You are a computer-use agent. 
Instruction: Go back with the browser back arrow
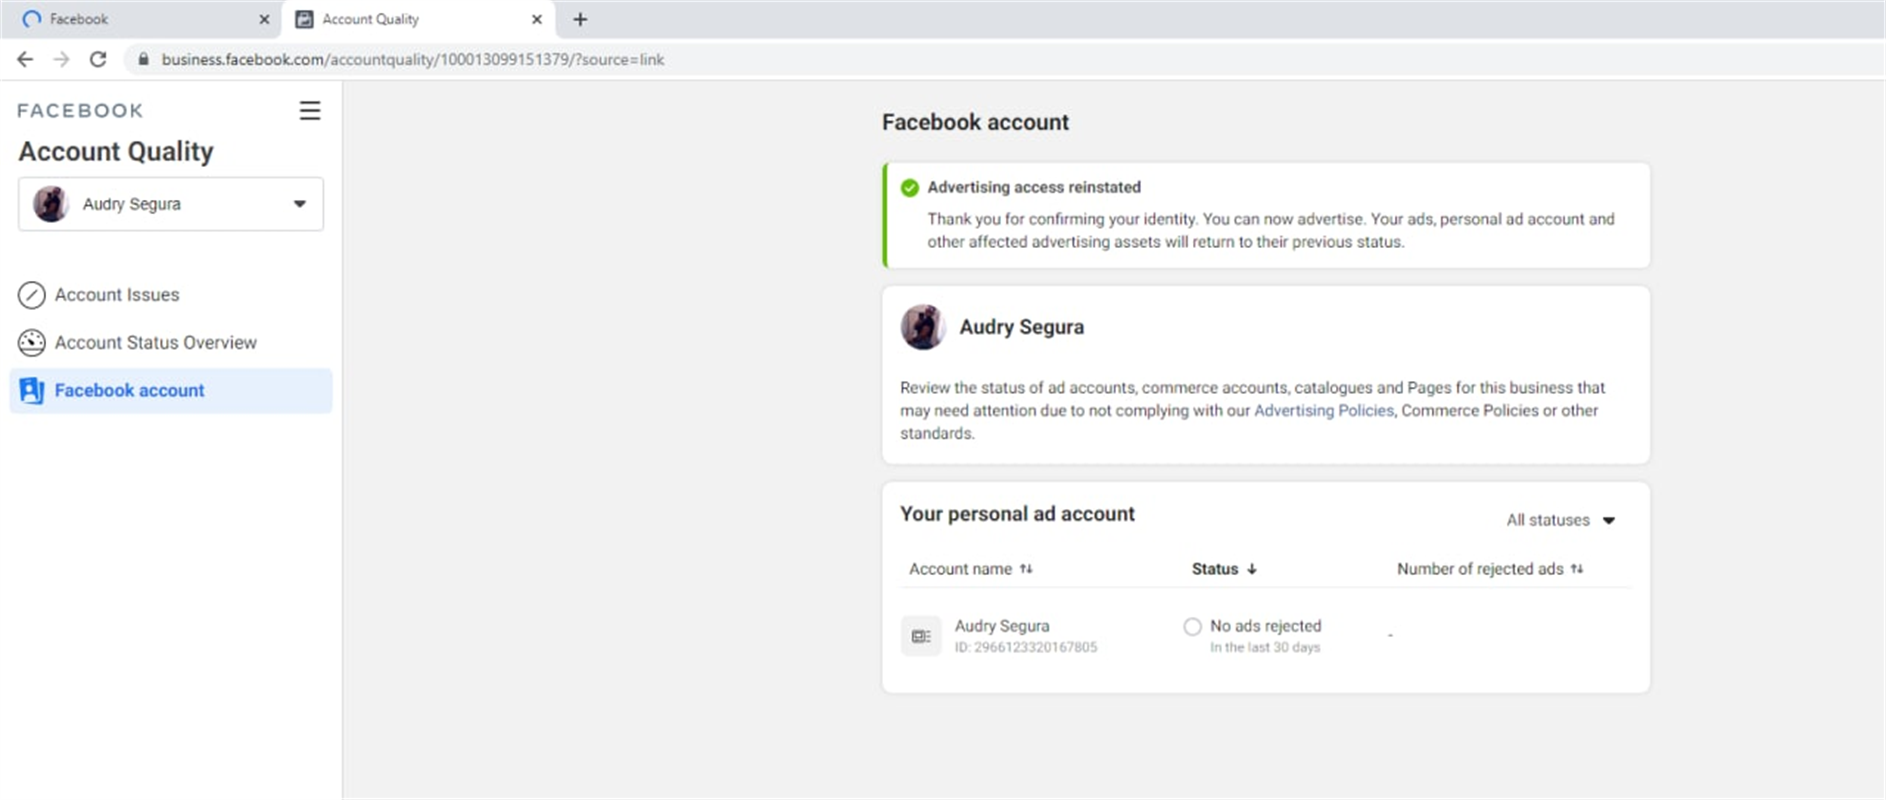[25, 59]
